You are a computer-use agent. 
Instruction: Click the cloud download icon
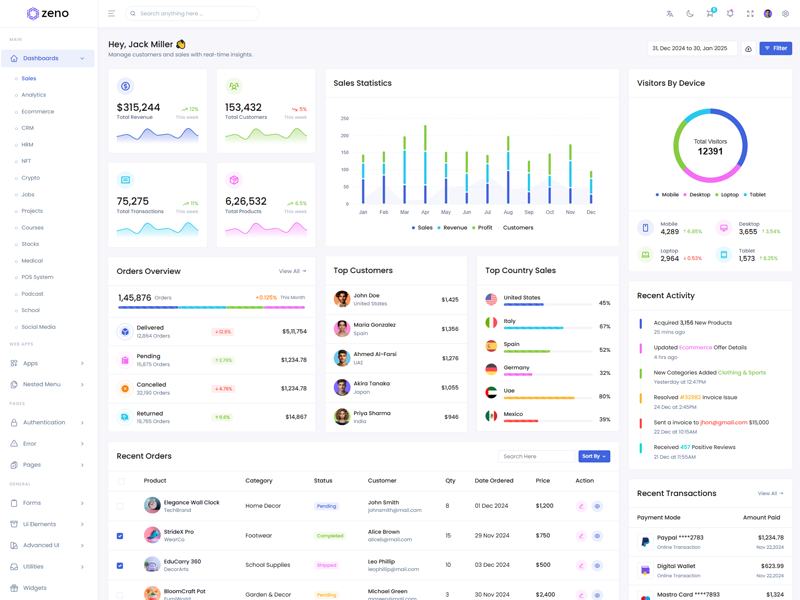(748, 49)
